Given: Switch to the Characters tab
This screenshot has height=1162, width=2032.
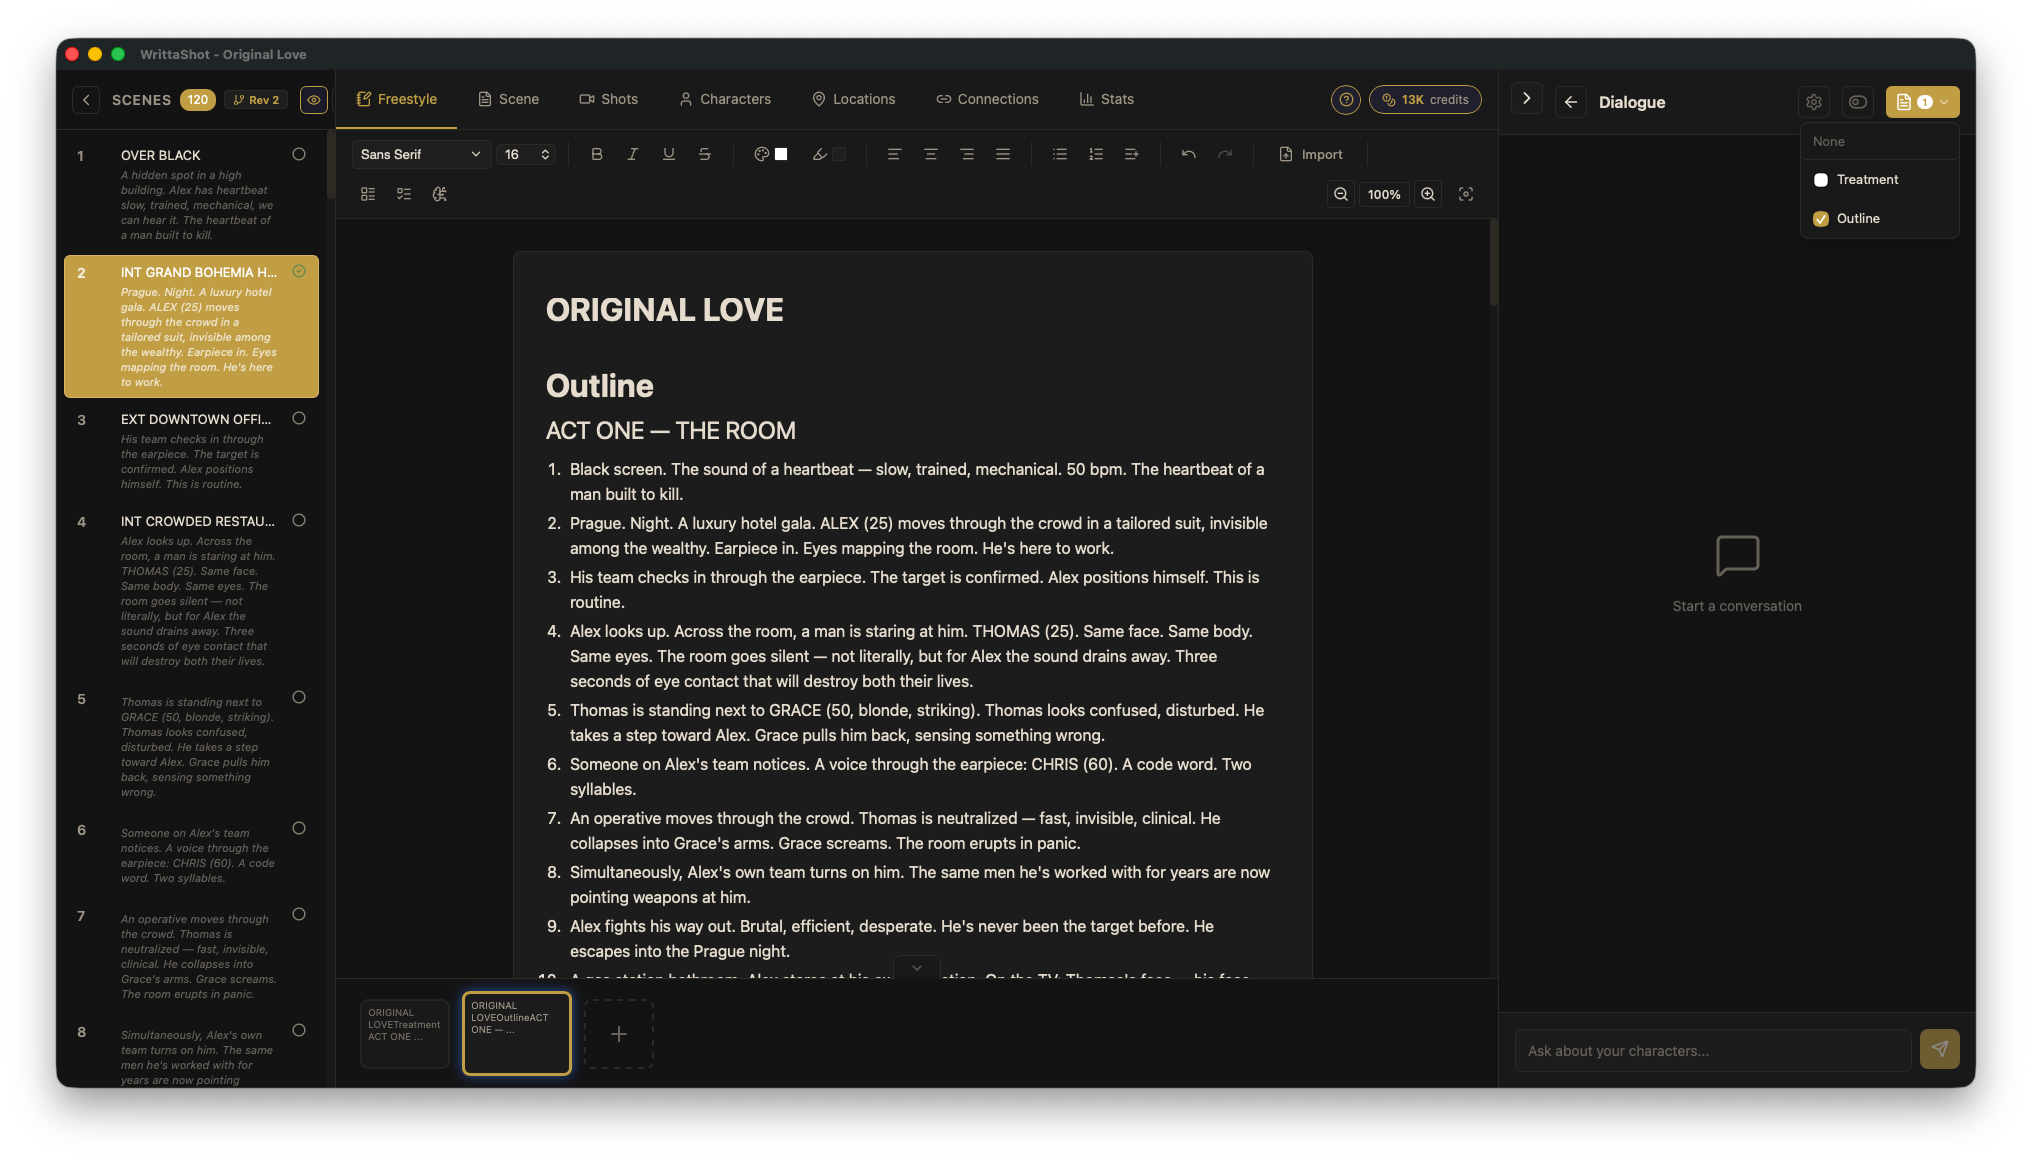Looking at the screenshot, I should 725,99.
